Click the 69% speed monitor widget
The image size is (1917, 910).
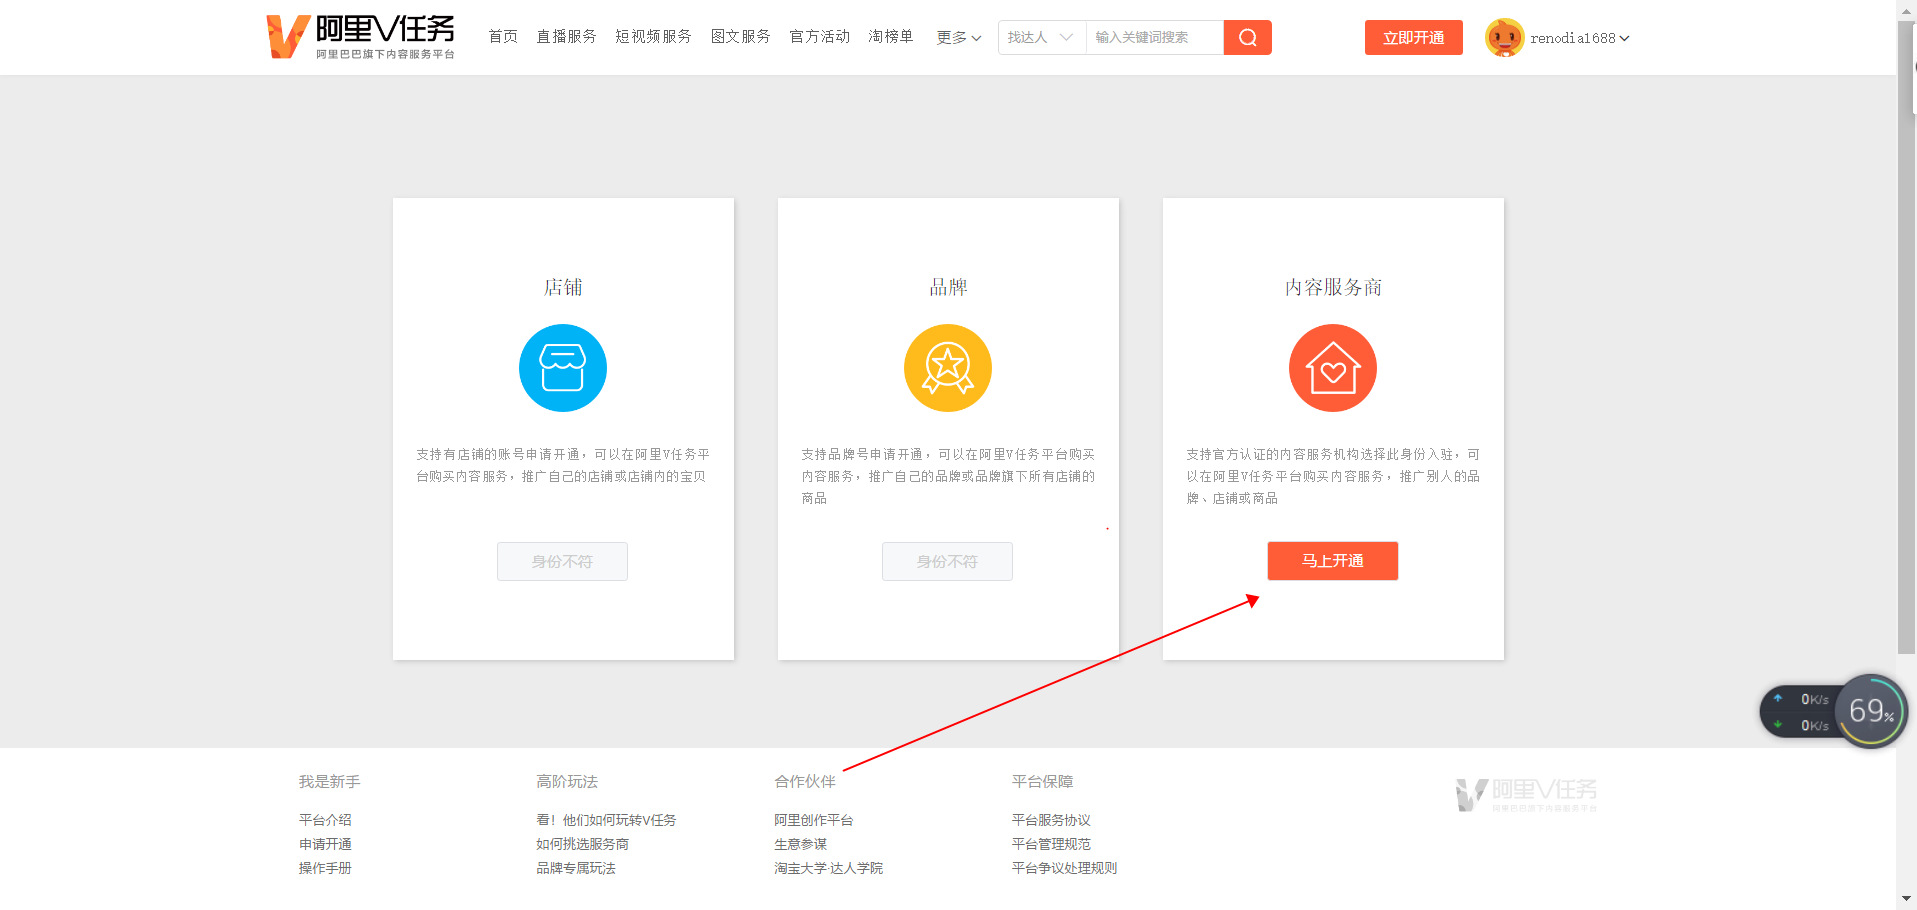tap(1834, 711)
